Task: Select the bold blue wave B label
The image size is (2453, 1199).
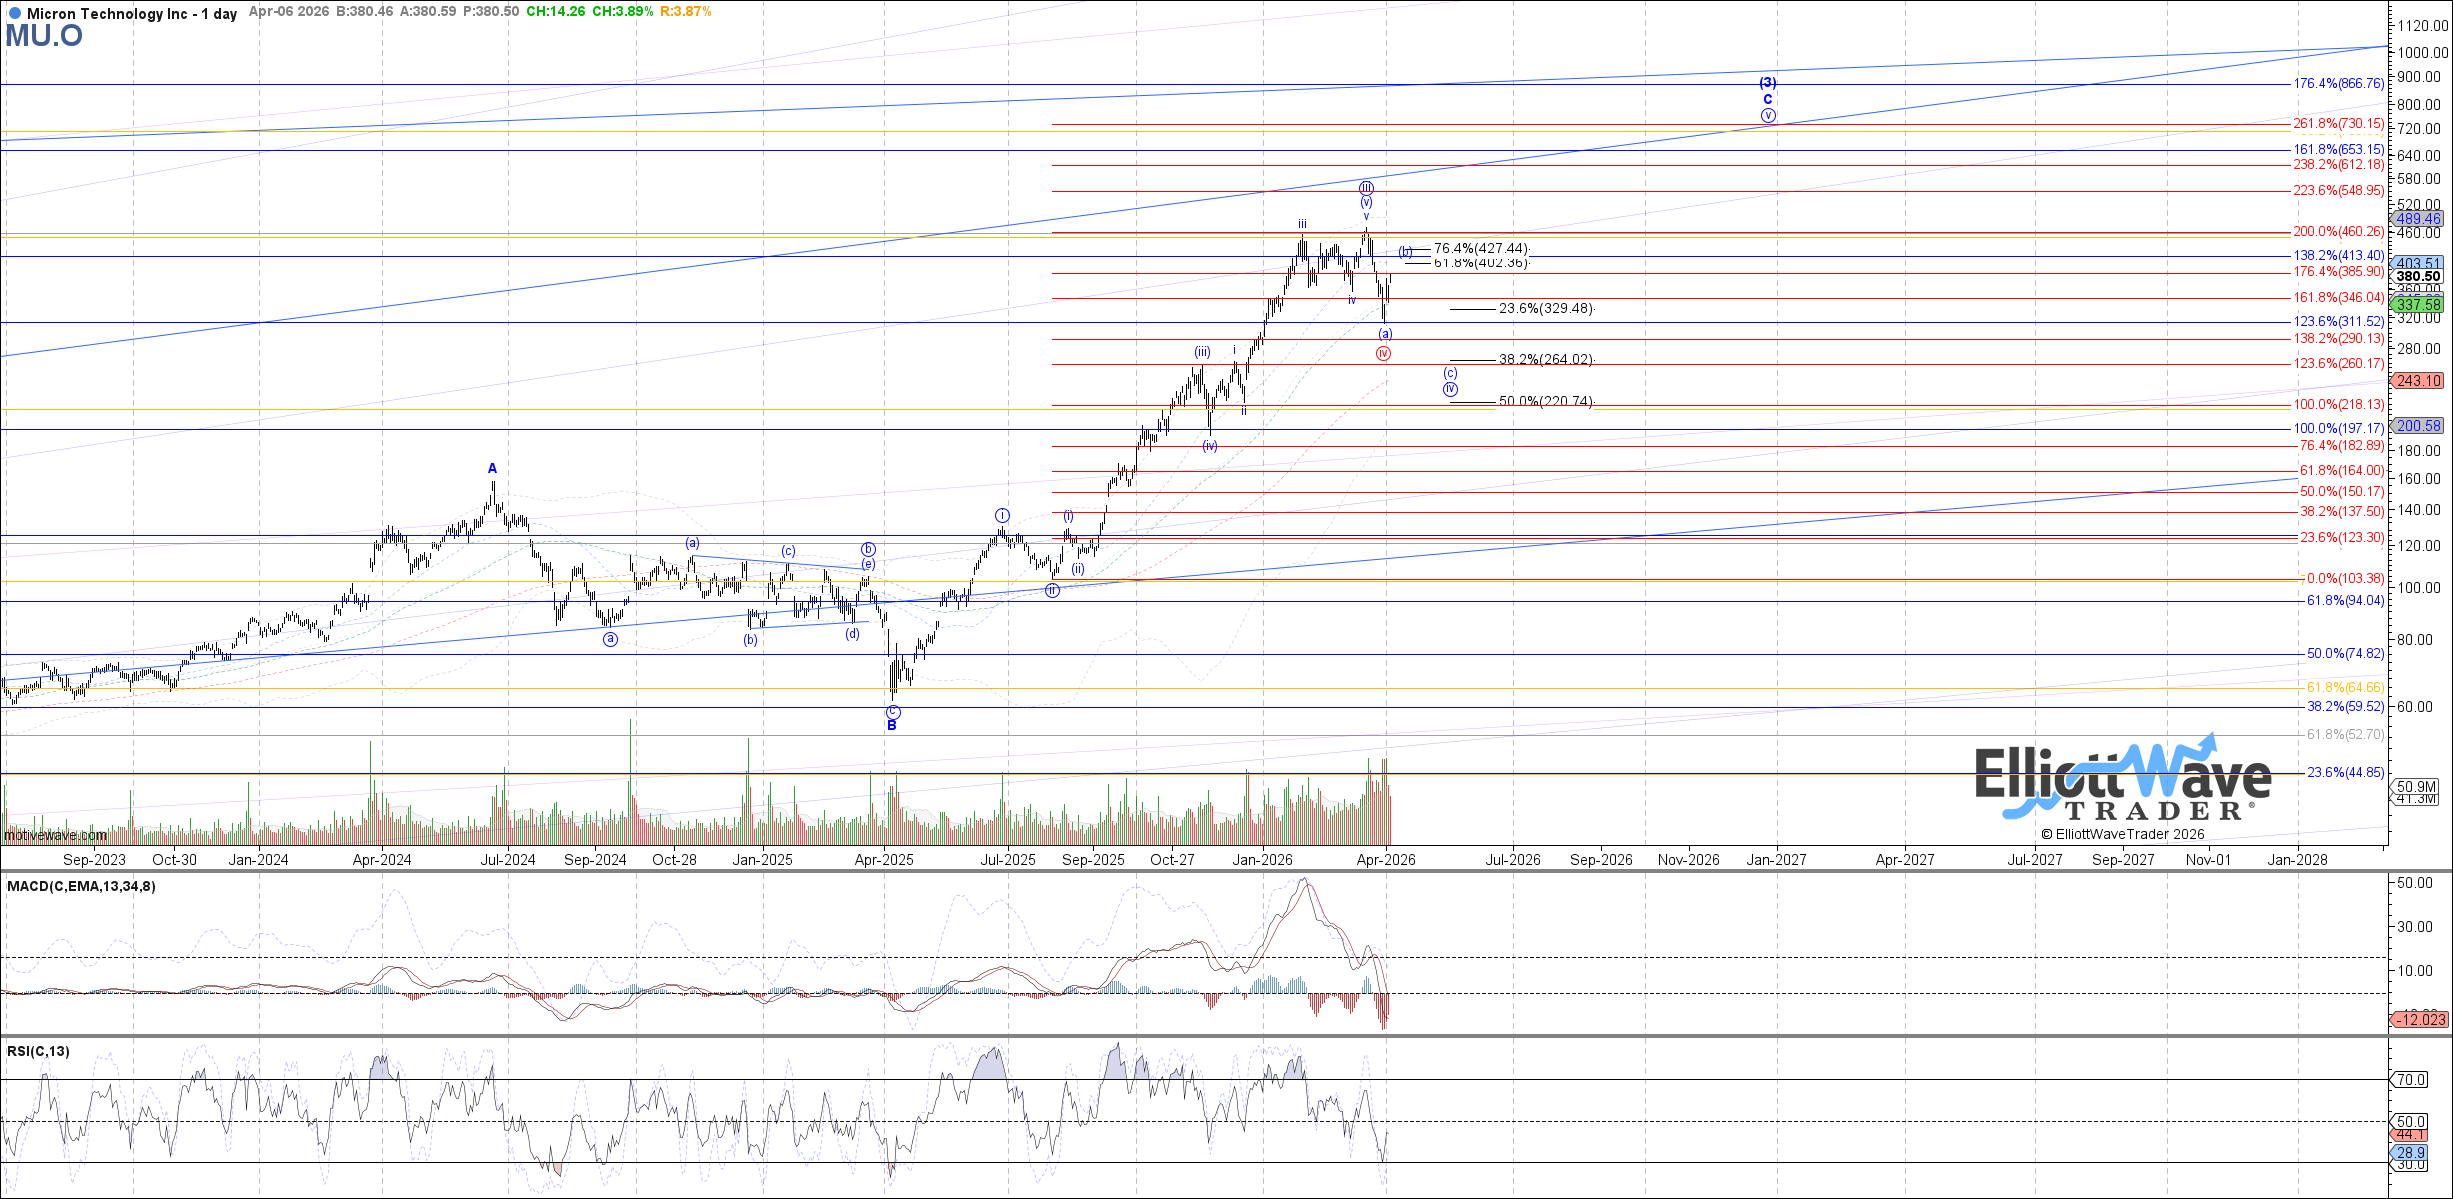Action: point(892,726)
